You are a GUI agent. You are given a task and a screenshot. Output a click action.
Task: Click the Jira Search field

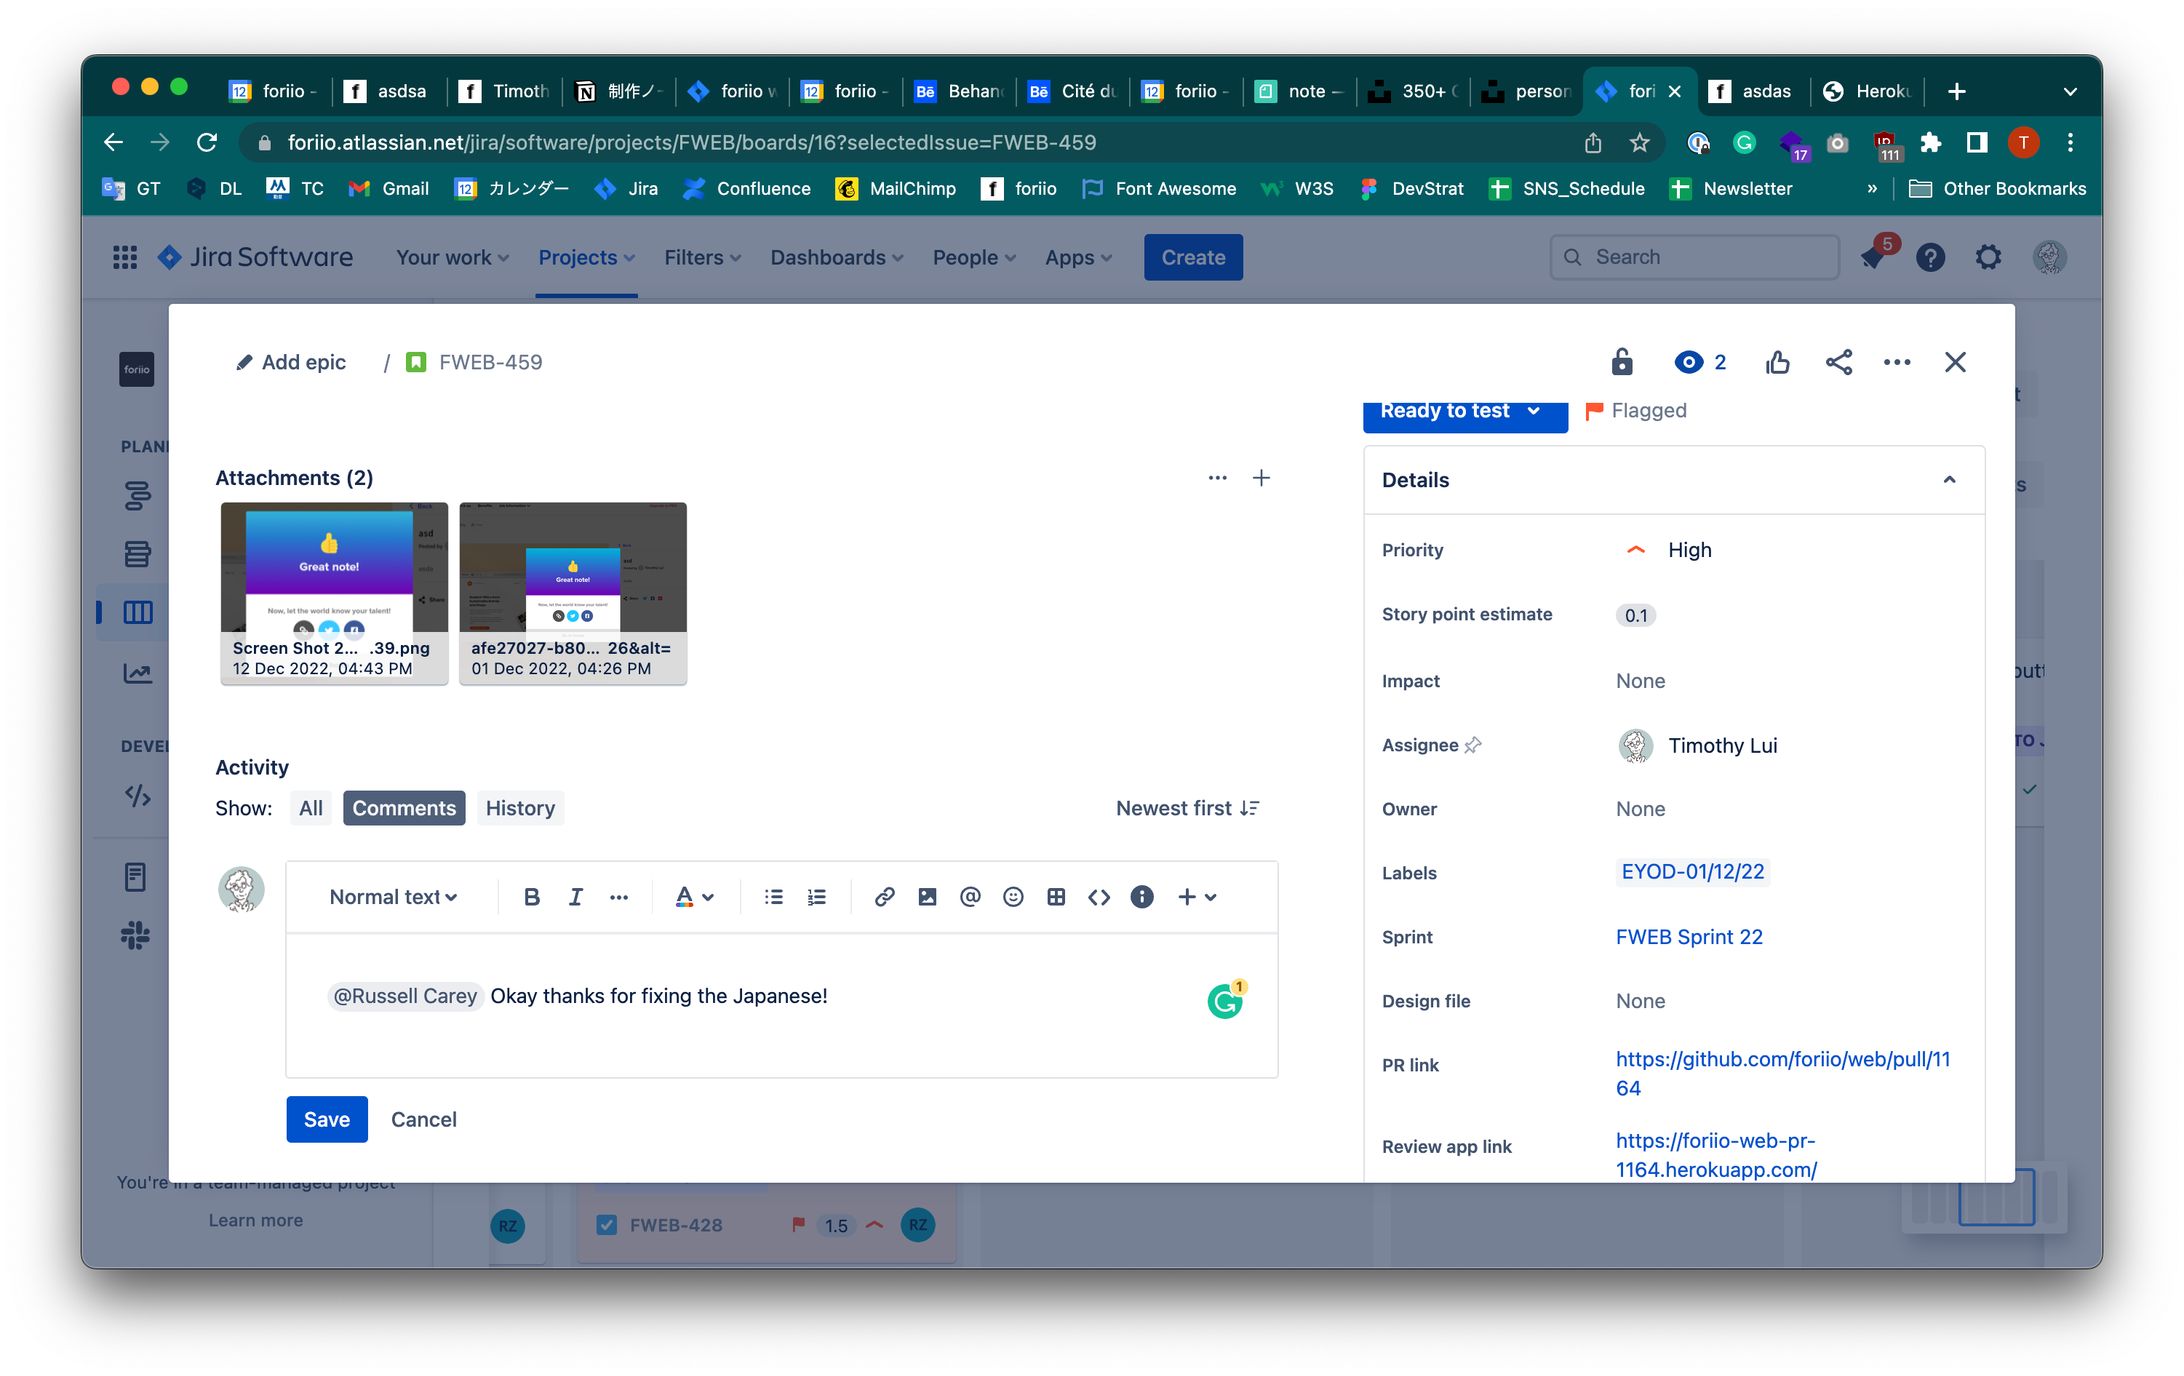1694,257
